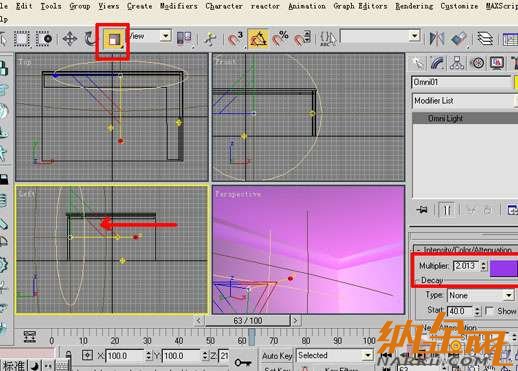This screenshot has width=518, height=371.
Task: Click the Decay Start value field
Action: point(460,311)
